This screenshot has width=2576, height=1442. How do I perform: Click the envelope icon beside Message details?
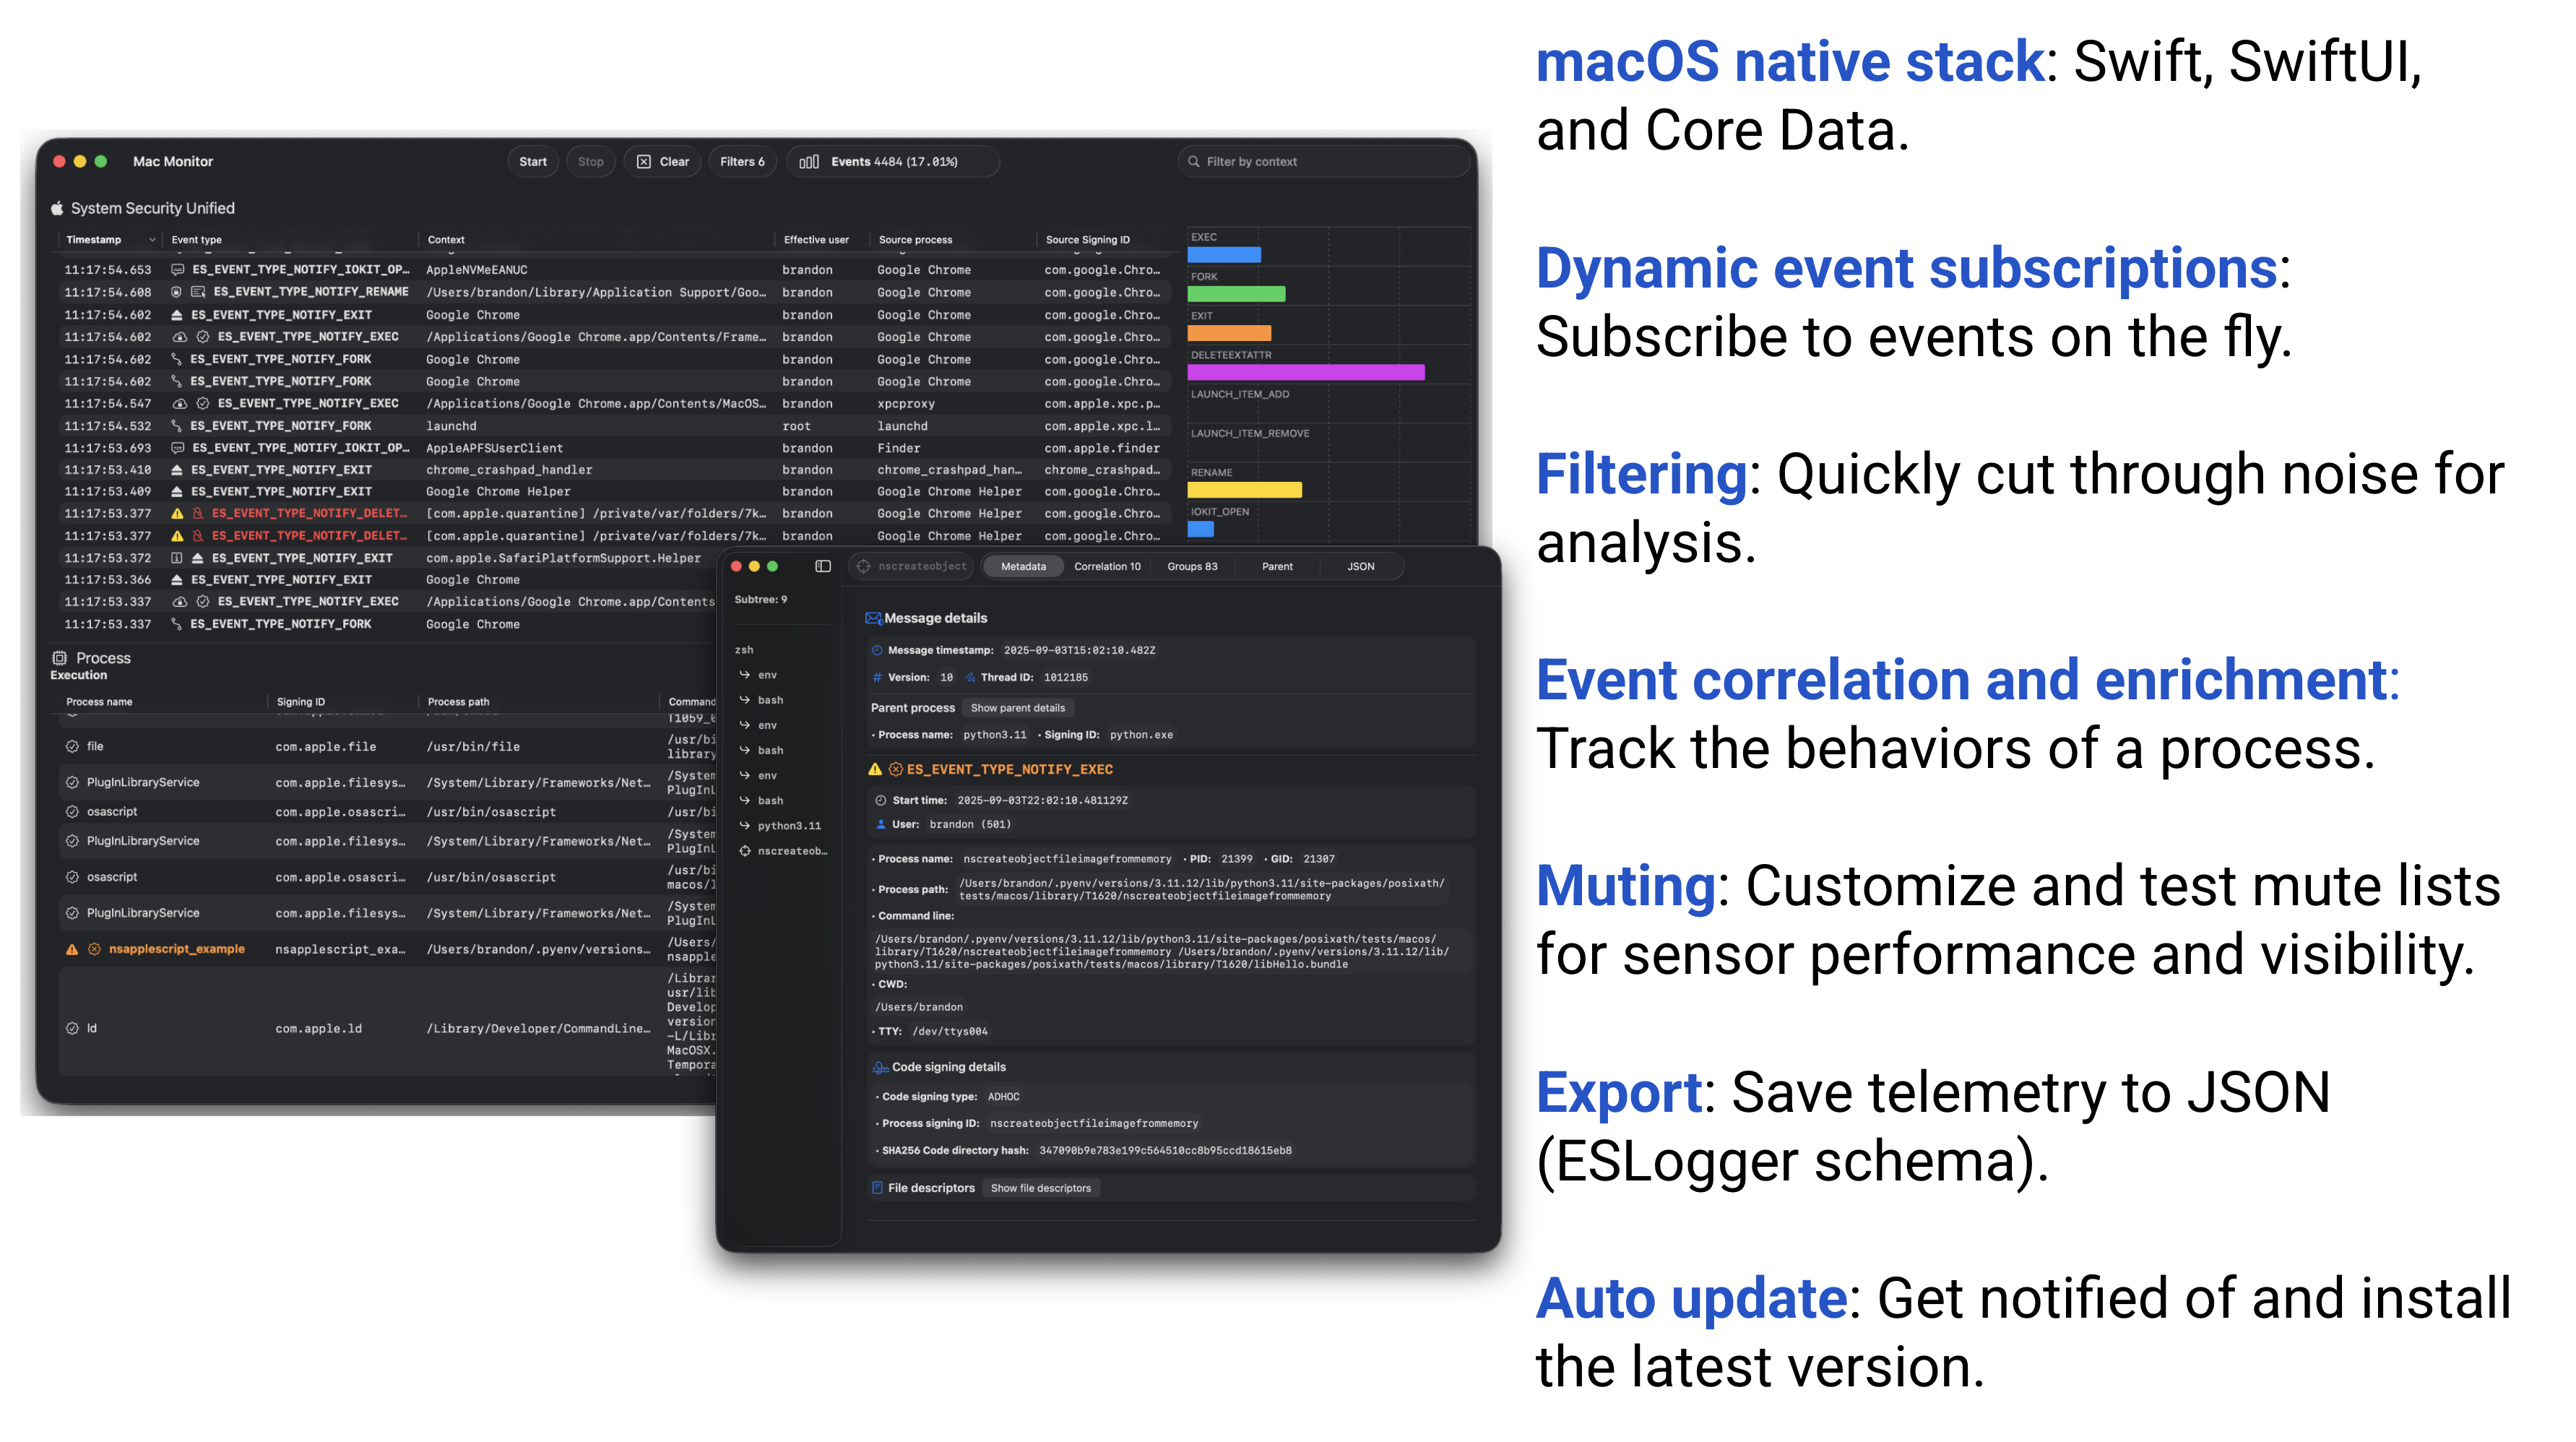pyautogui.click(x=875, y=618)
